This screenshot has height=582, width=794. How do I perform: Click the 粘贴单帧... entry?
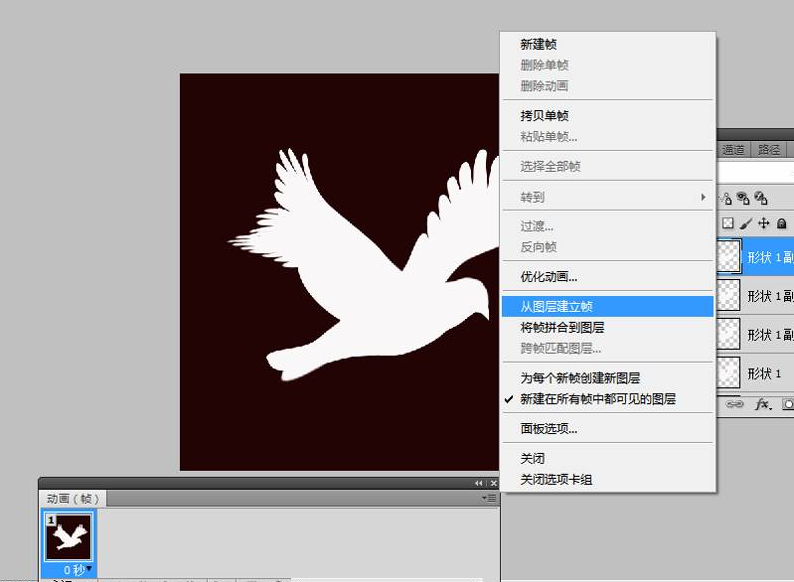click(x=607, y=136)
